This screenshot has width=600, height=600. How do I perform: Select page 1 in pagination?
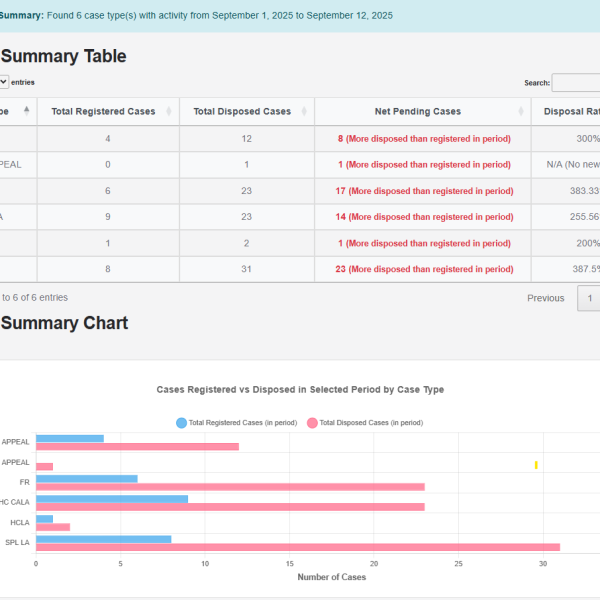(x=590, y=298)
